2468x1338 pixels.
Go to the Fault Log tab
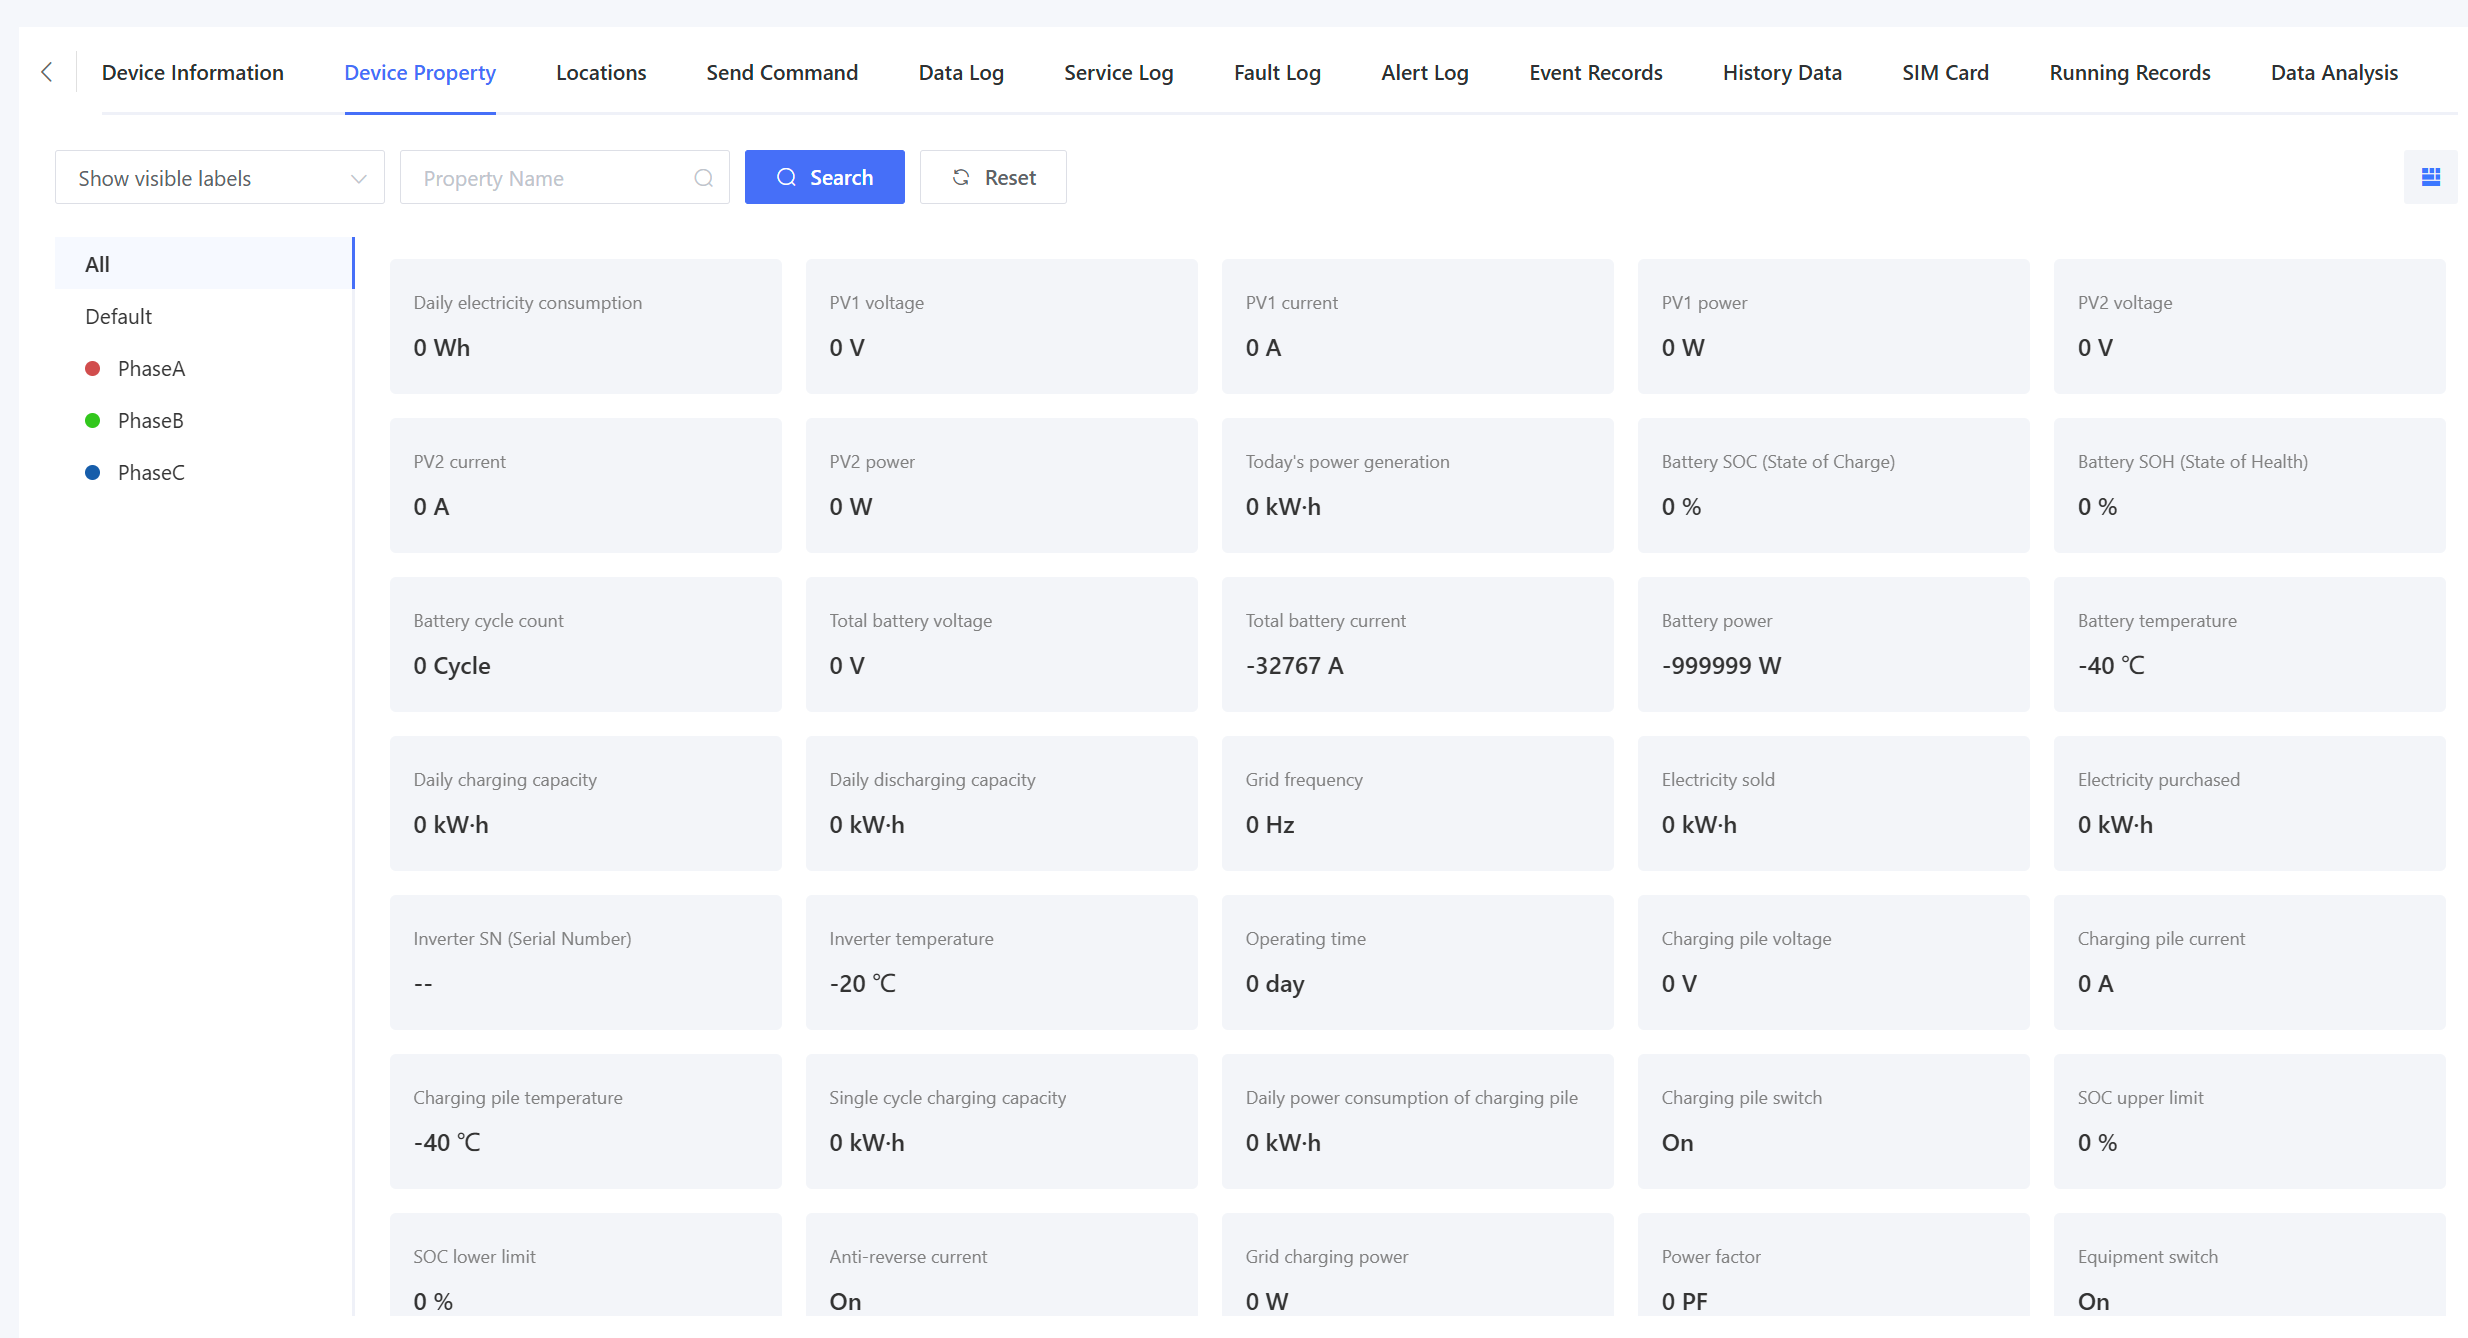click(1276, 73)
